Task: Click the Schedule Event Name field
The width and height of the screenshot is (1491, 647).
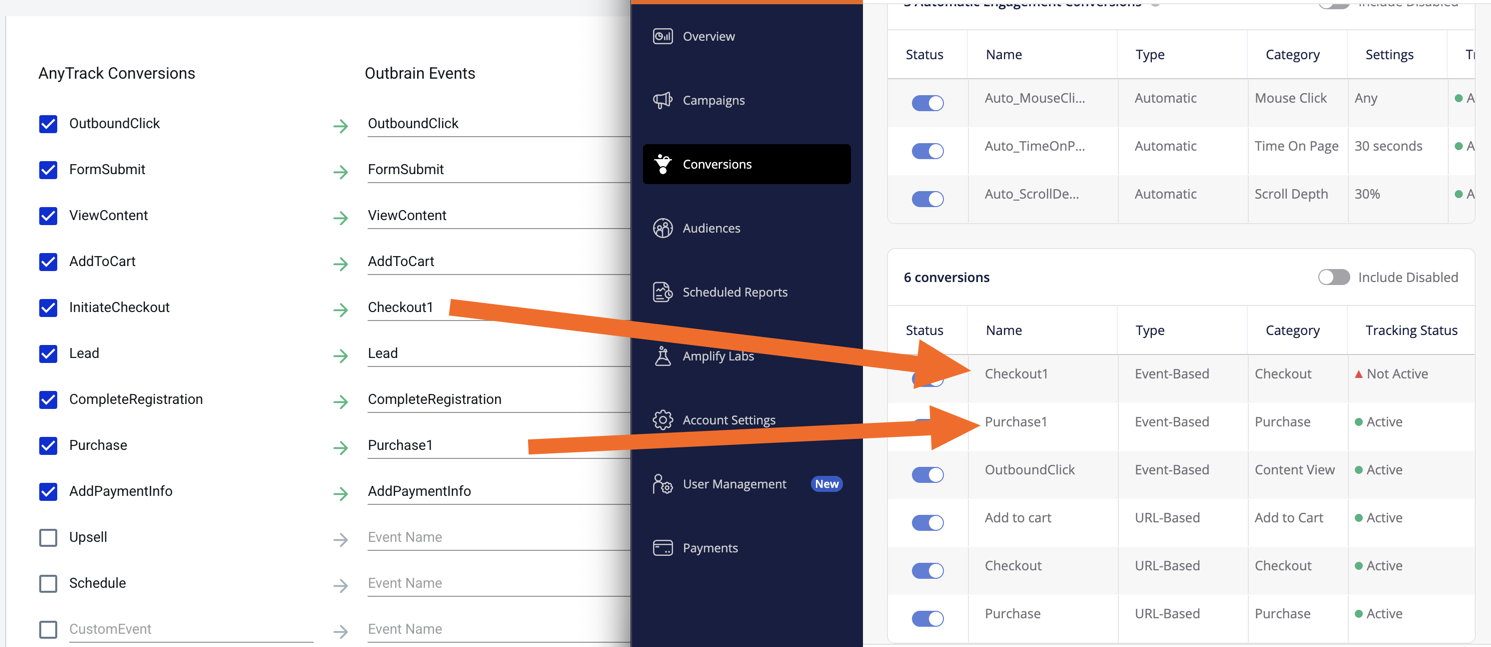Action: point(498,584)
